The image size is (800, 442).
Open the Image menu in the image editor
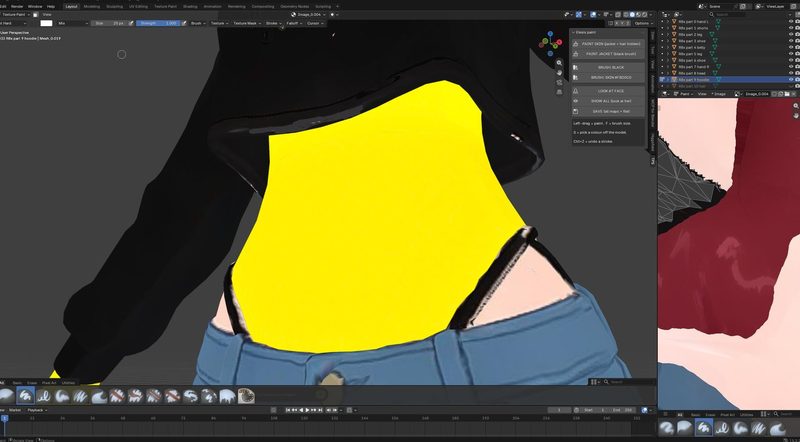point(719,94)
